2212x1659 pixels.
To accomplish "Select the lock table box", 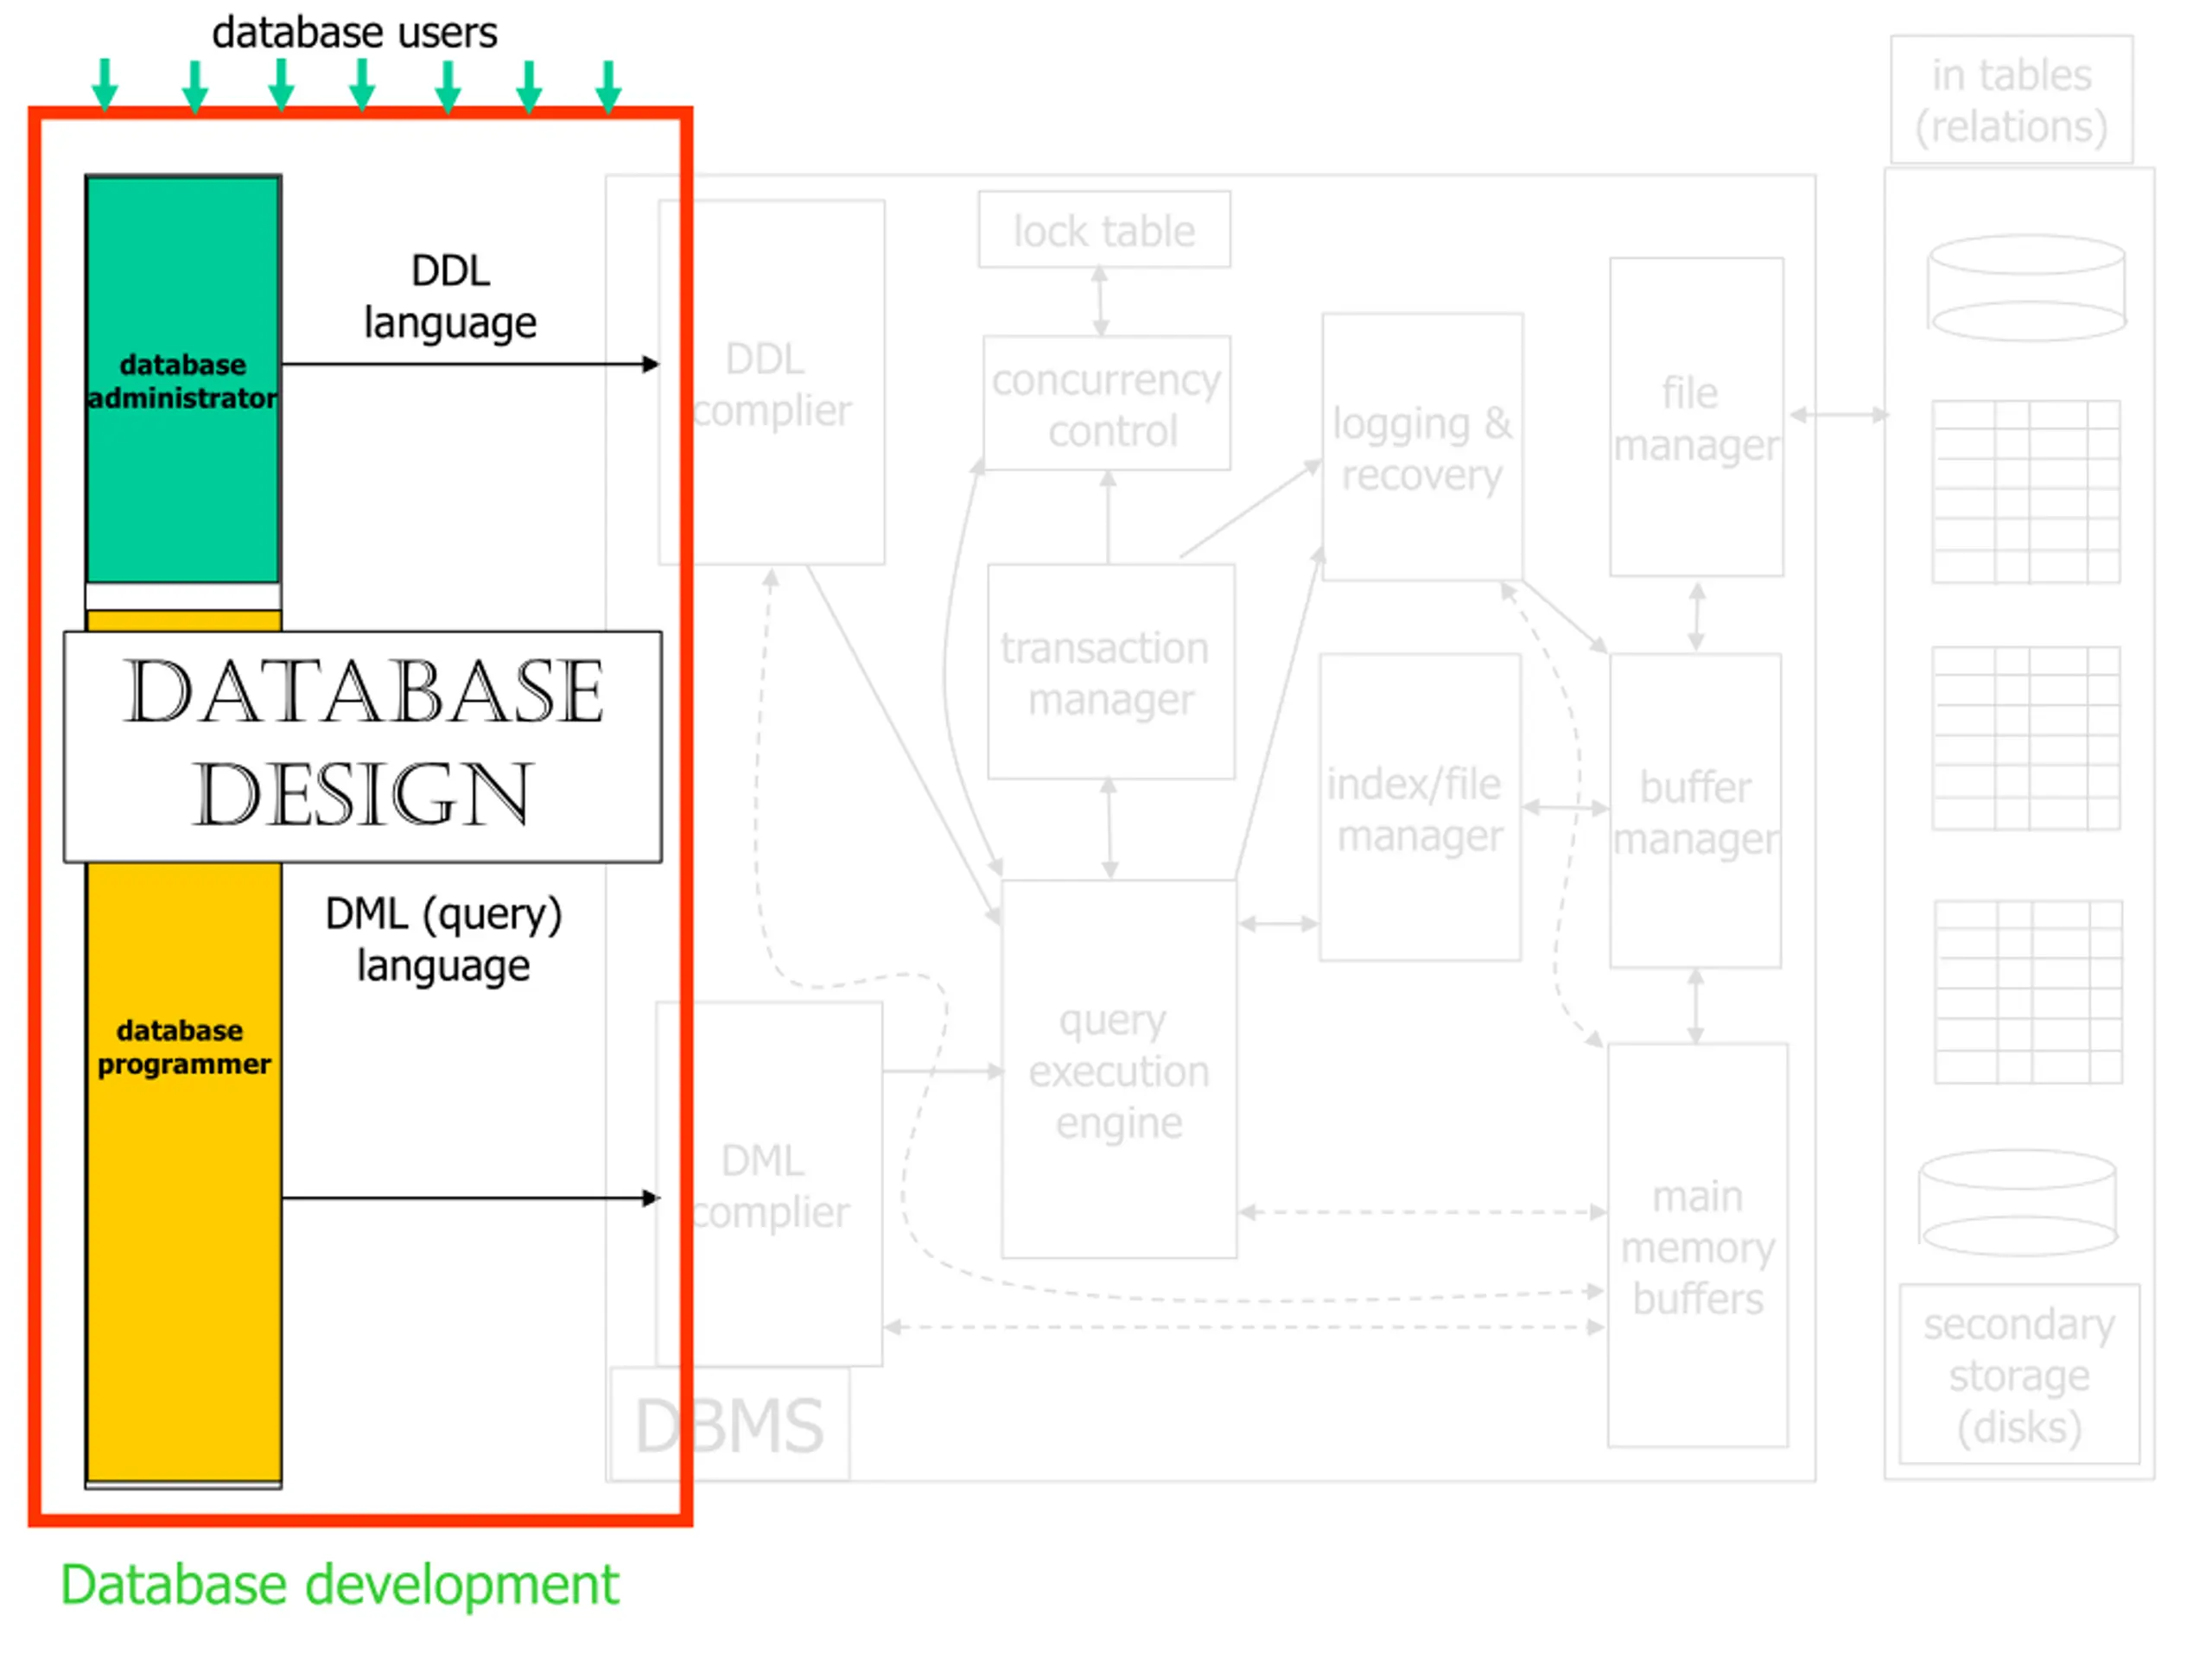I will [1104, 230].
